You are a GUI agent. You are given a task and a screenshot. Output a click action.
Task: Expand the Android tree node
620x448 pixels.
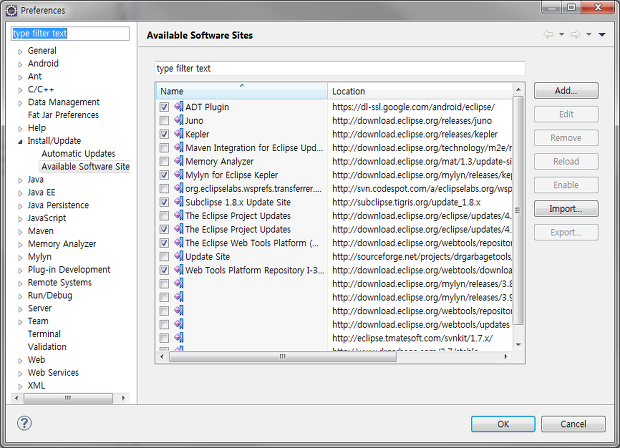(x=20, y=64)
